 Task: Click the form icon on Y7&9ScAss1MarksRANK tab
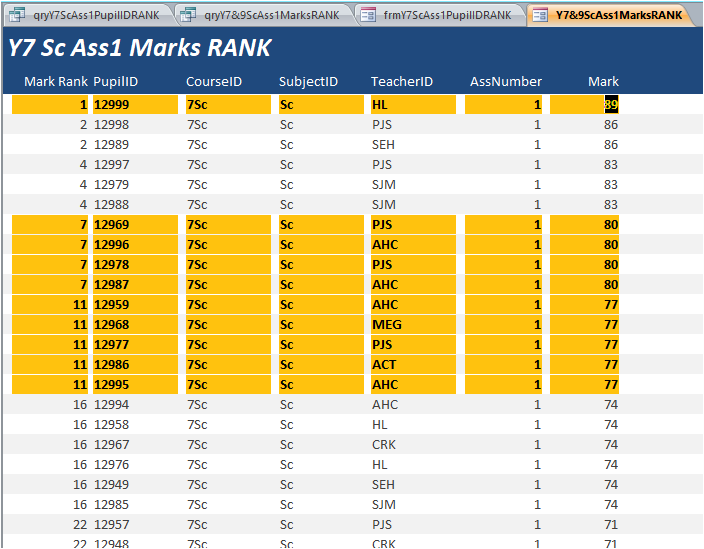(x=540, y=15)
